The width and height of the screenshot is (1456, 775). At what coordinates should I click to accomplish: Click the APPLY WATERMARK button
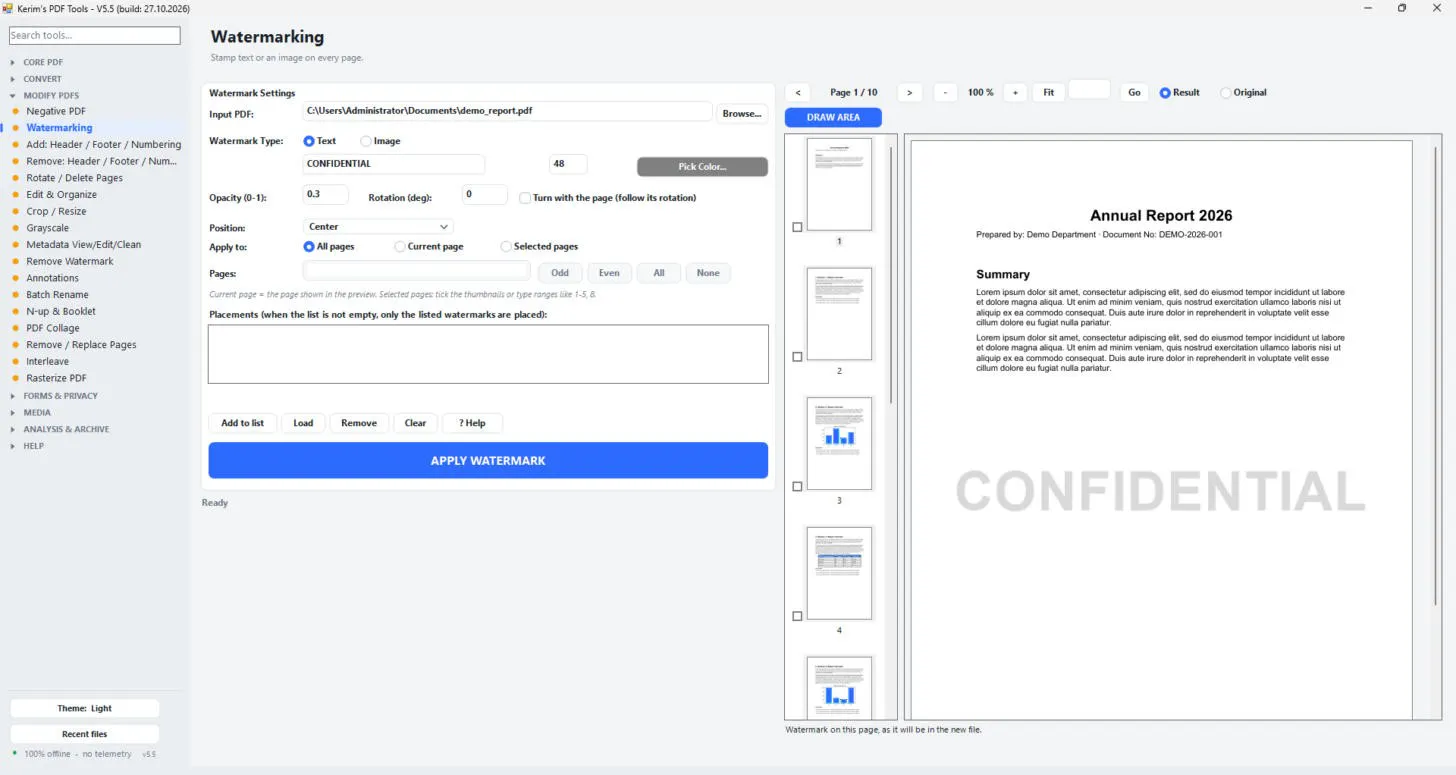pos(488,461)
